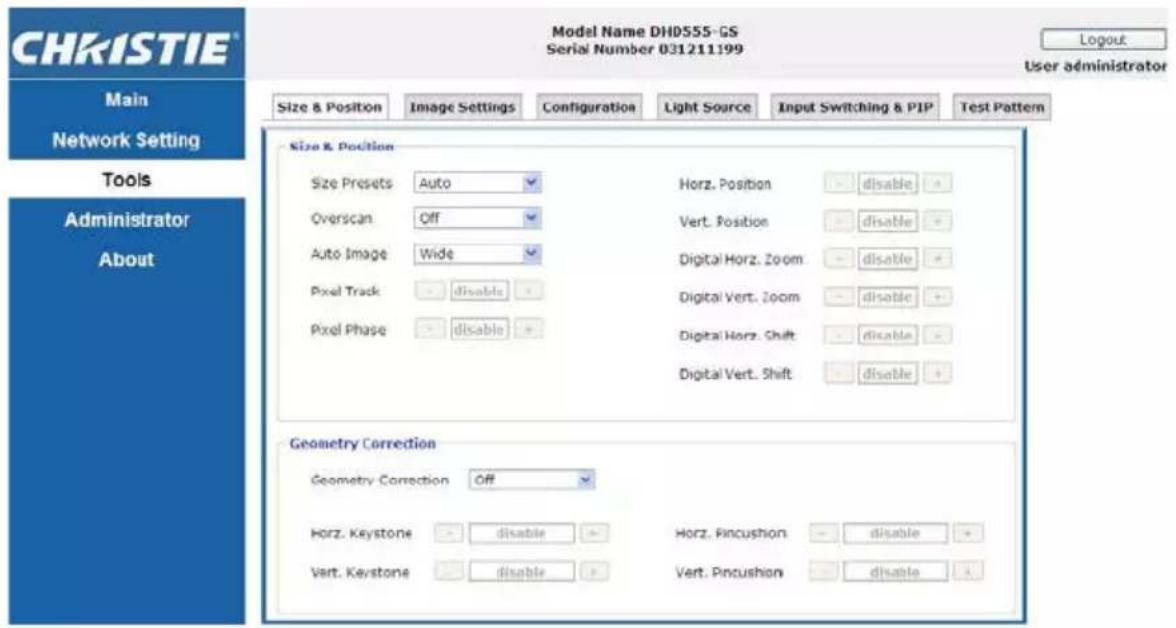Decrease Horz. Position value
The width and height of the screenshot is (1176, 628).
838,184
